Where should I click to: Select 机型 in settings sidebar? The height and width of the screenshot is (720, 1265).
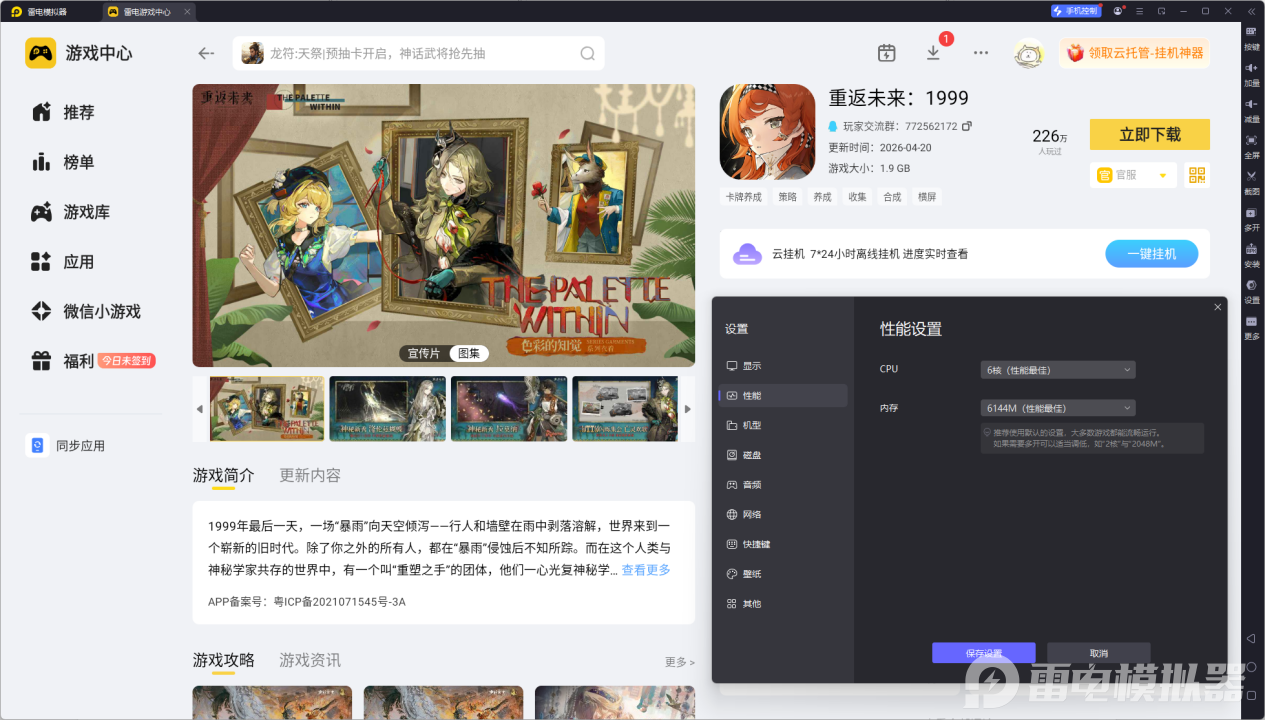783,425
